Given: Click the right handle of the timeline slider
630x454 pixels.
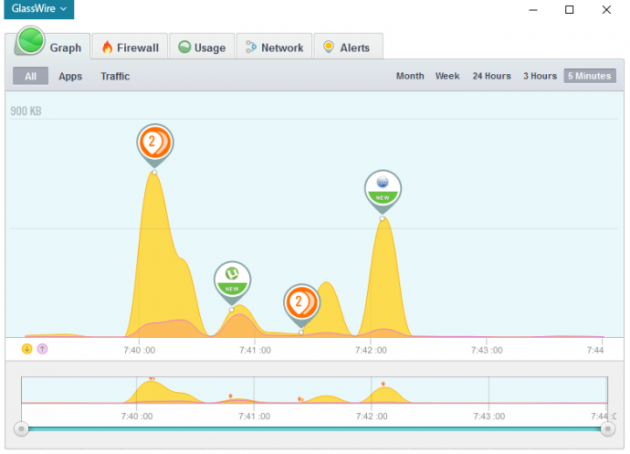Looking at the screenshot, I should (x=608, y=429).
